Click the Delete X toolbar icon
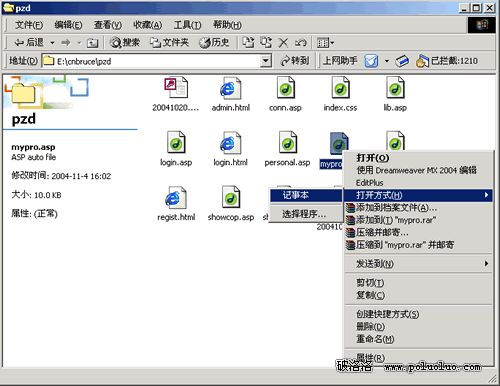 click(x=283, y=43)
